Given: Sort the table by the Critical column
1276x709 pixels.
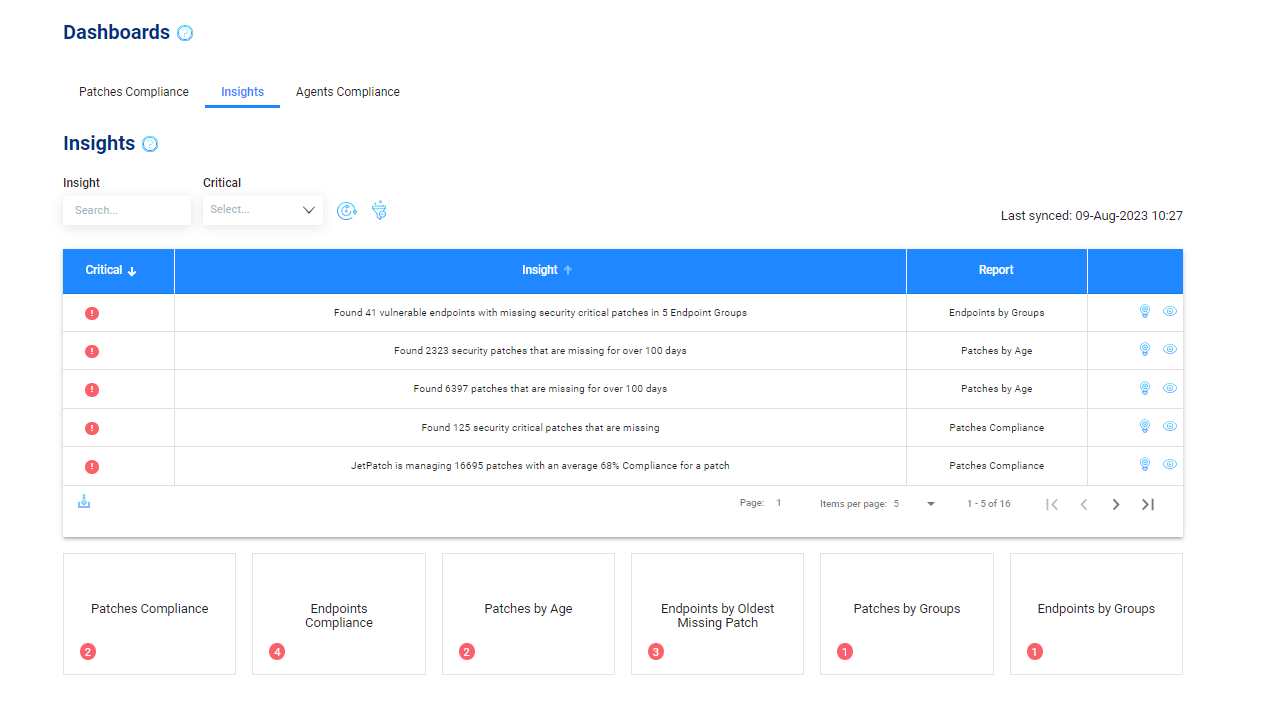Looking at the screenshot, I should (x=110, y=271).
